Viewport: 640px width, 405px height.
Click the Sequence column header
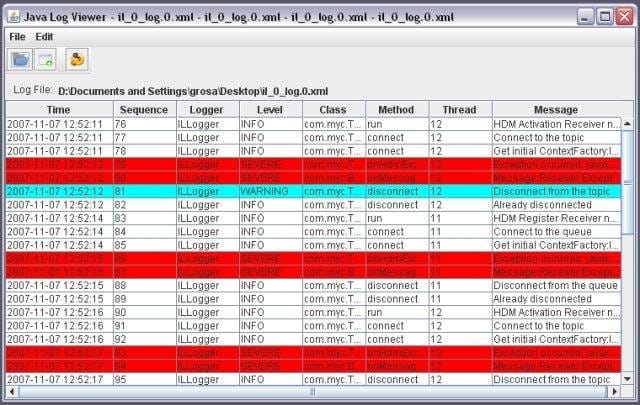coord(144,110)
